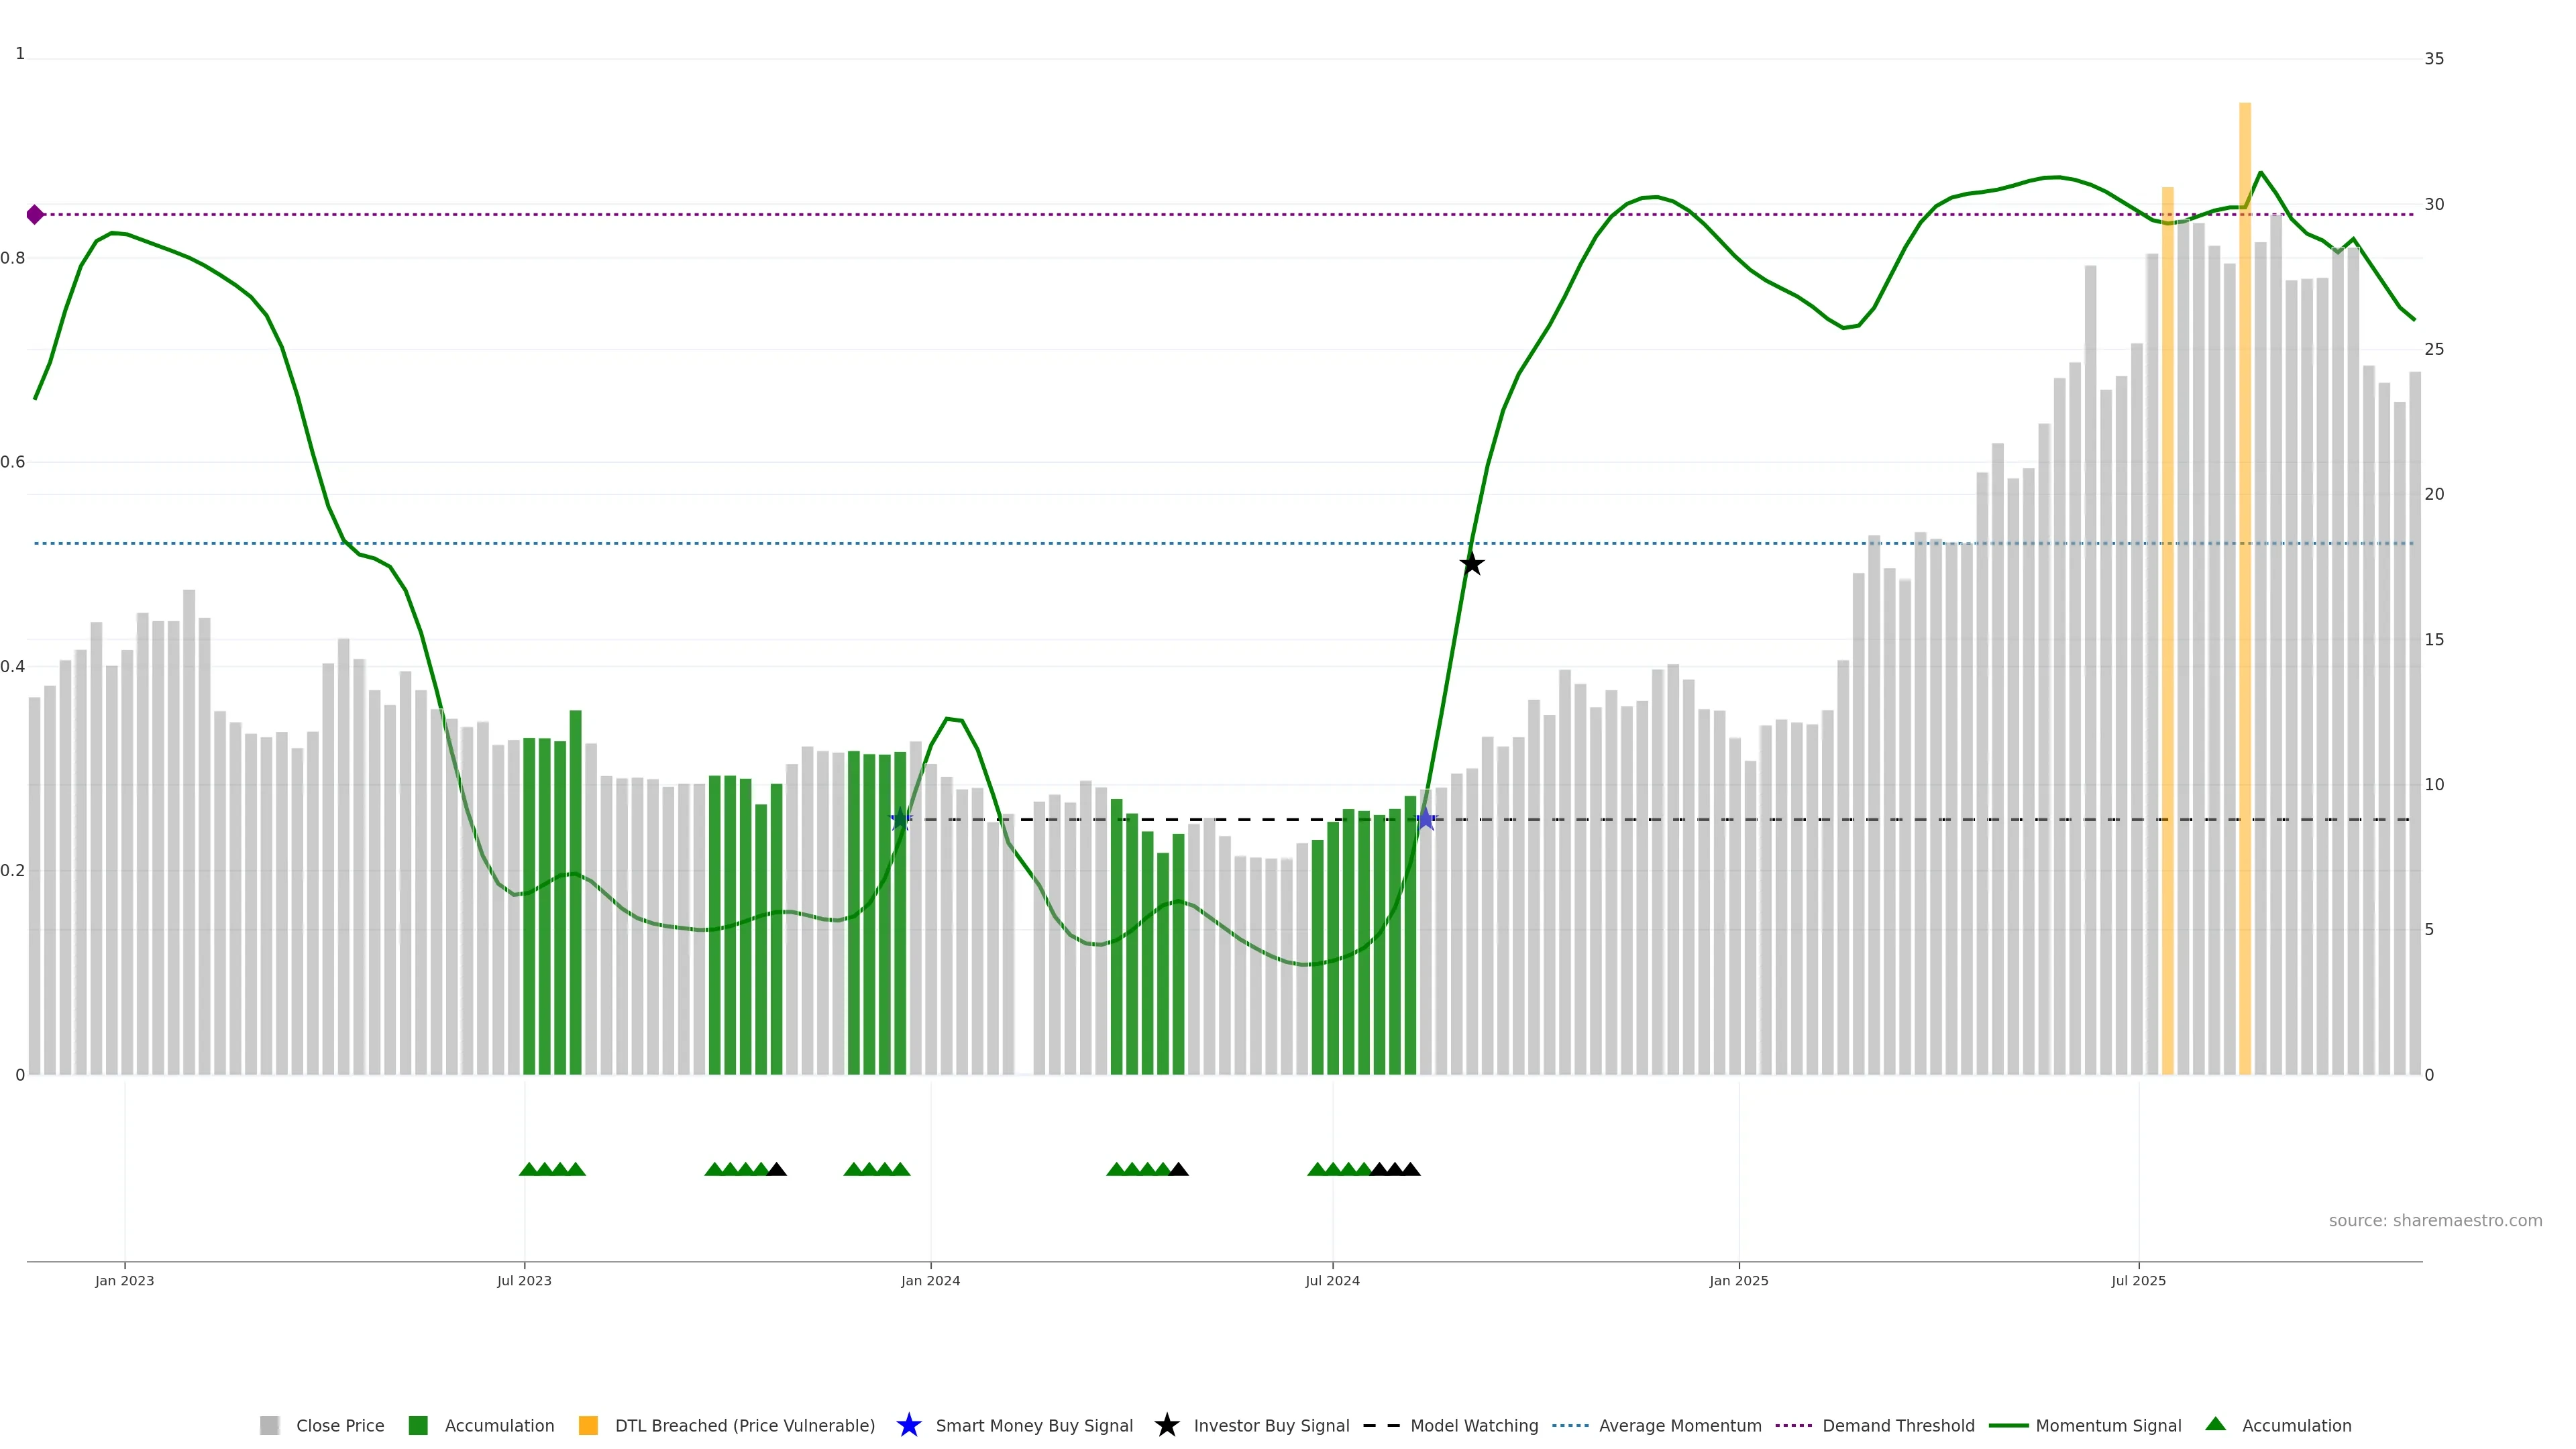Click the Jan 2025 axis label
Screen dimensions: 2576x1449
click(1738, 1280)
